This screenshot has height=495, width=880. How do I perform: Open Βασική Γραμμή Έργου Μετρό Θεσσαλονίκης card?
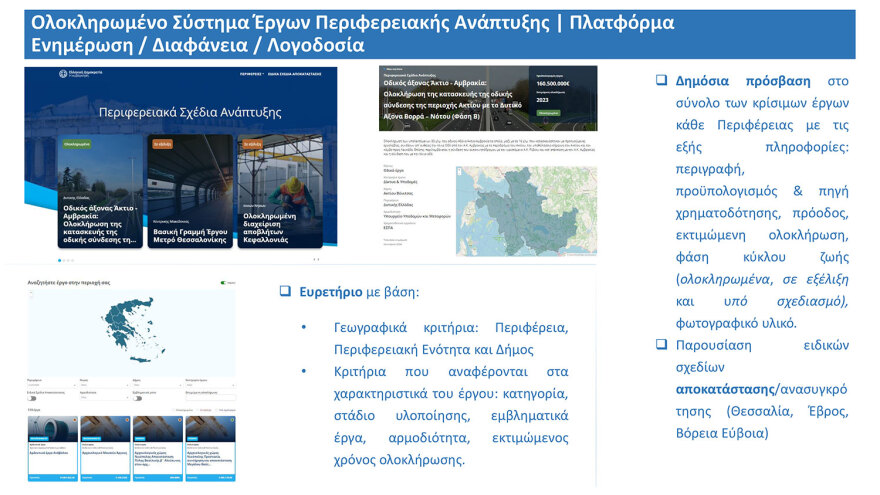click(190, 191)
